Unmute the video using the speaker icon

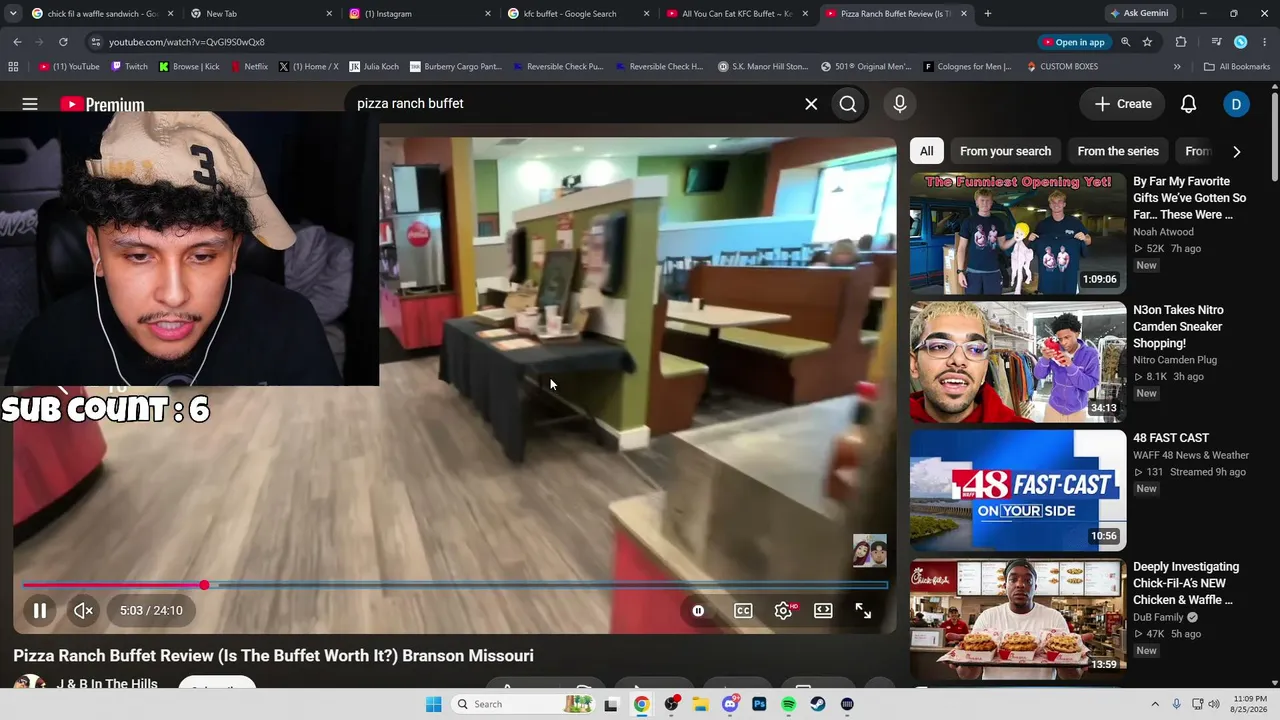[x=84, y=610]
